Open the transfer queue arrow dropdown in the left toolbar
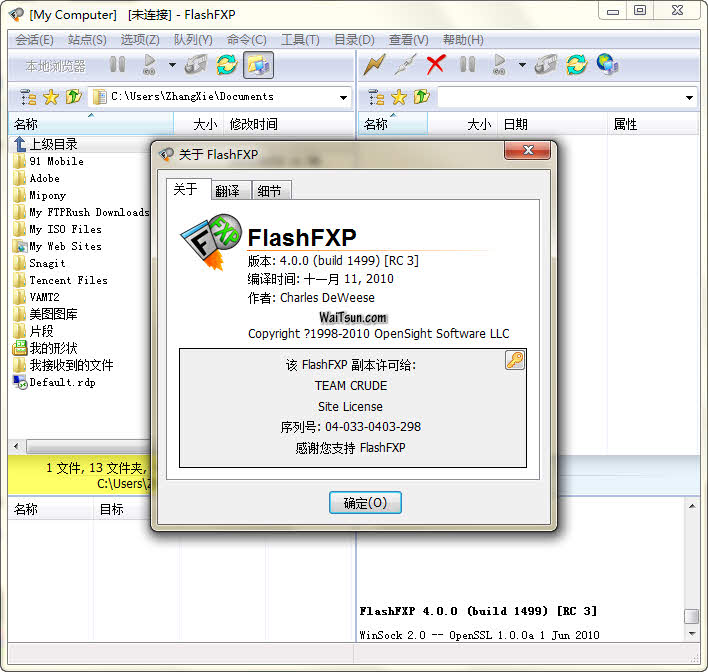Screen dimensions: 708x672 pos(172,66)
